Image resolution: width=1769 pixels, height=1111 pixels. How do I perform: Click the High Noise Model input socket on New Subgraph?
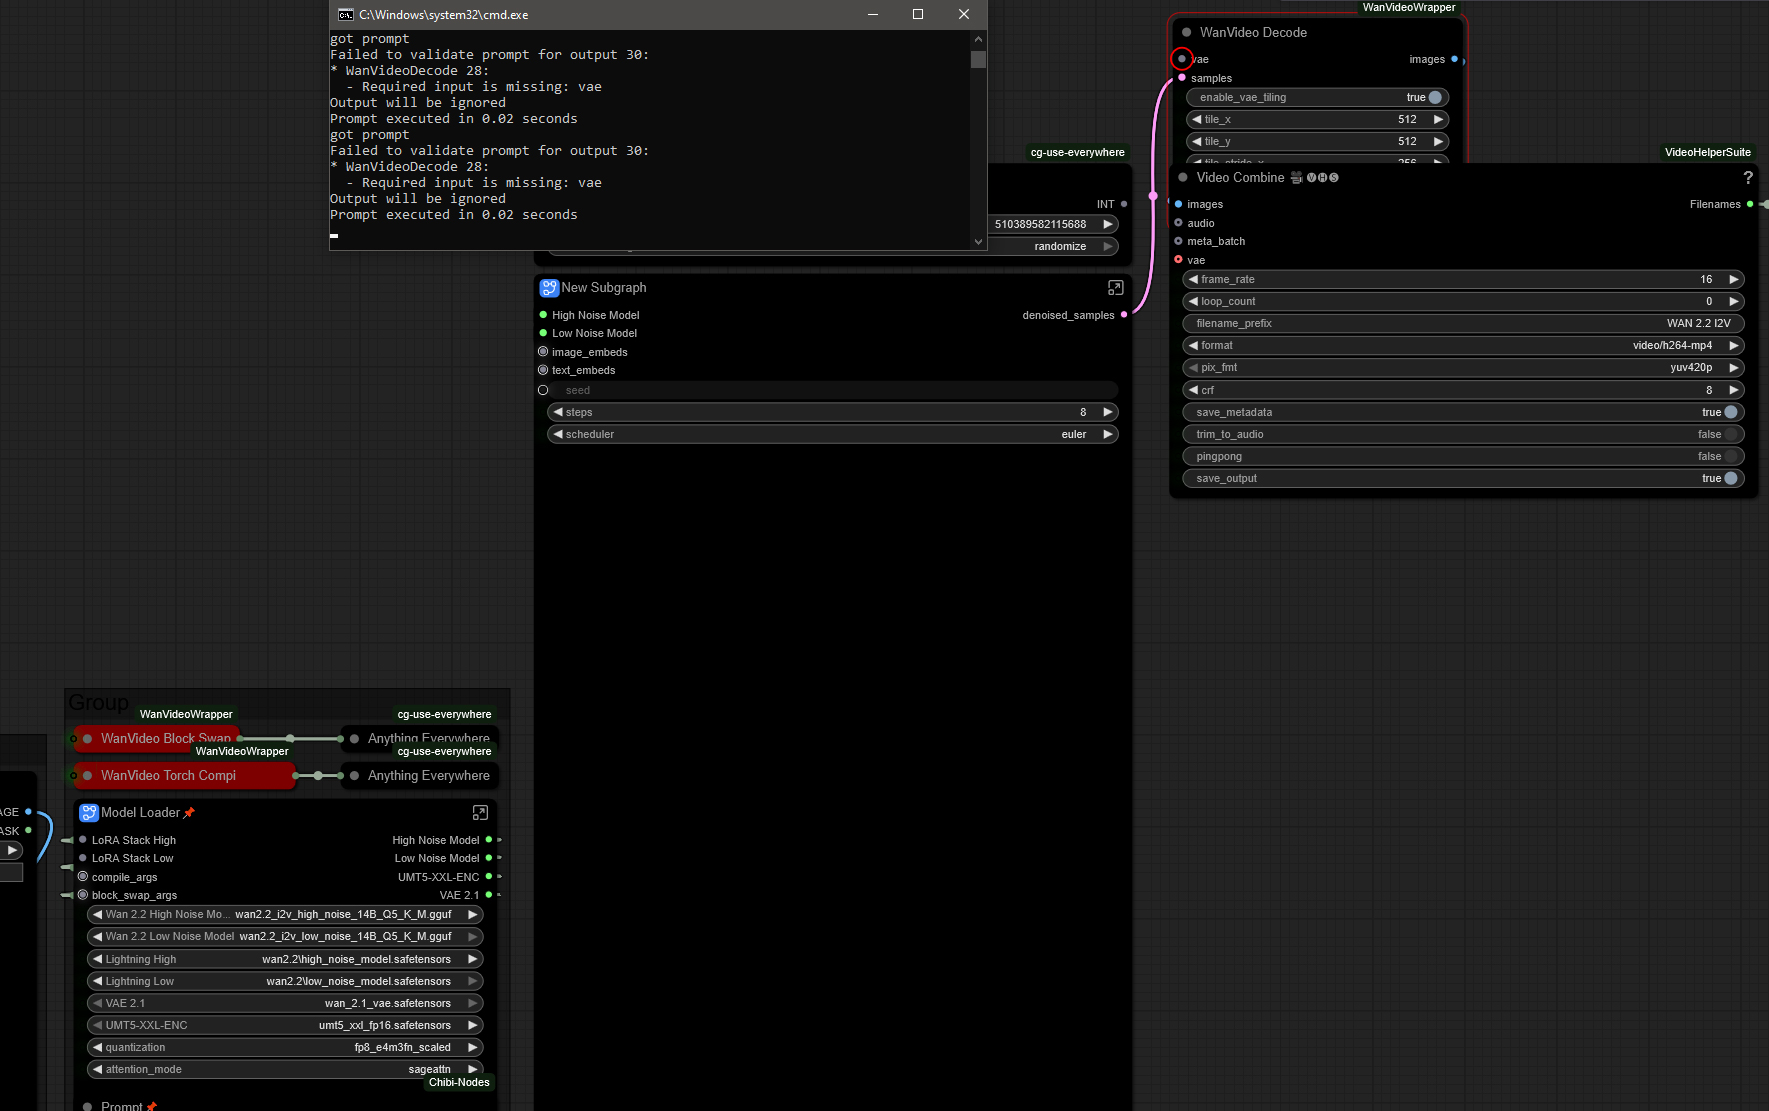coord(543,315)
